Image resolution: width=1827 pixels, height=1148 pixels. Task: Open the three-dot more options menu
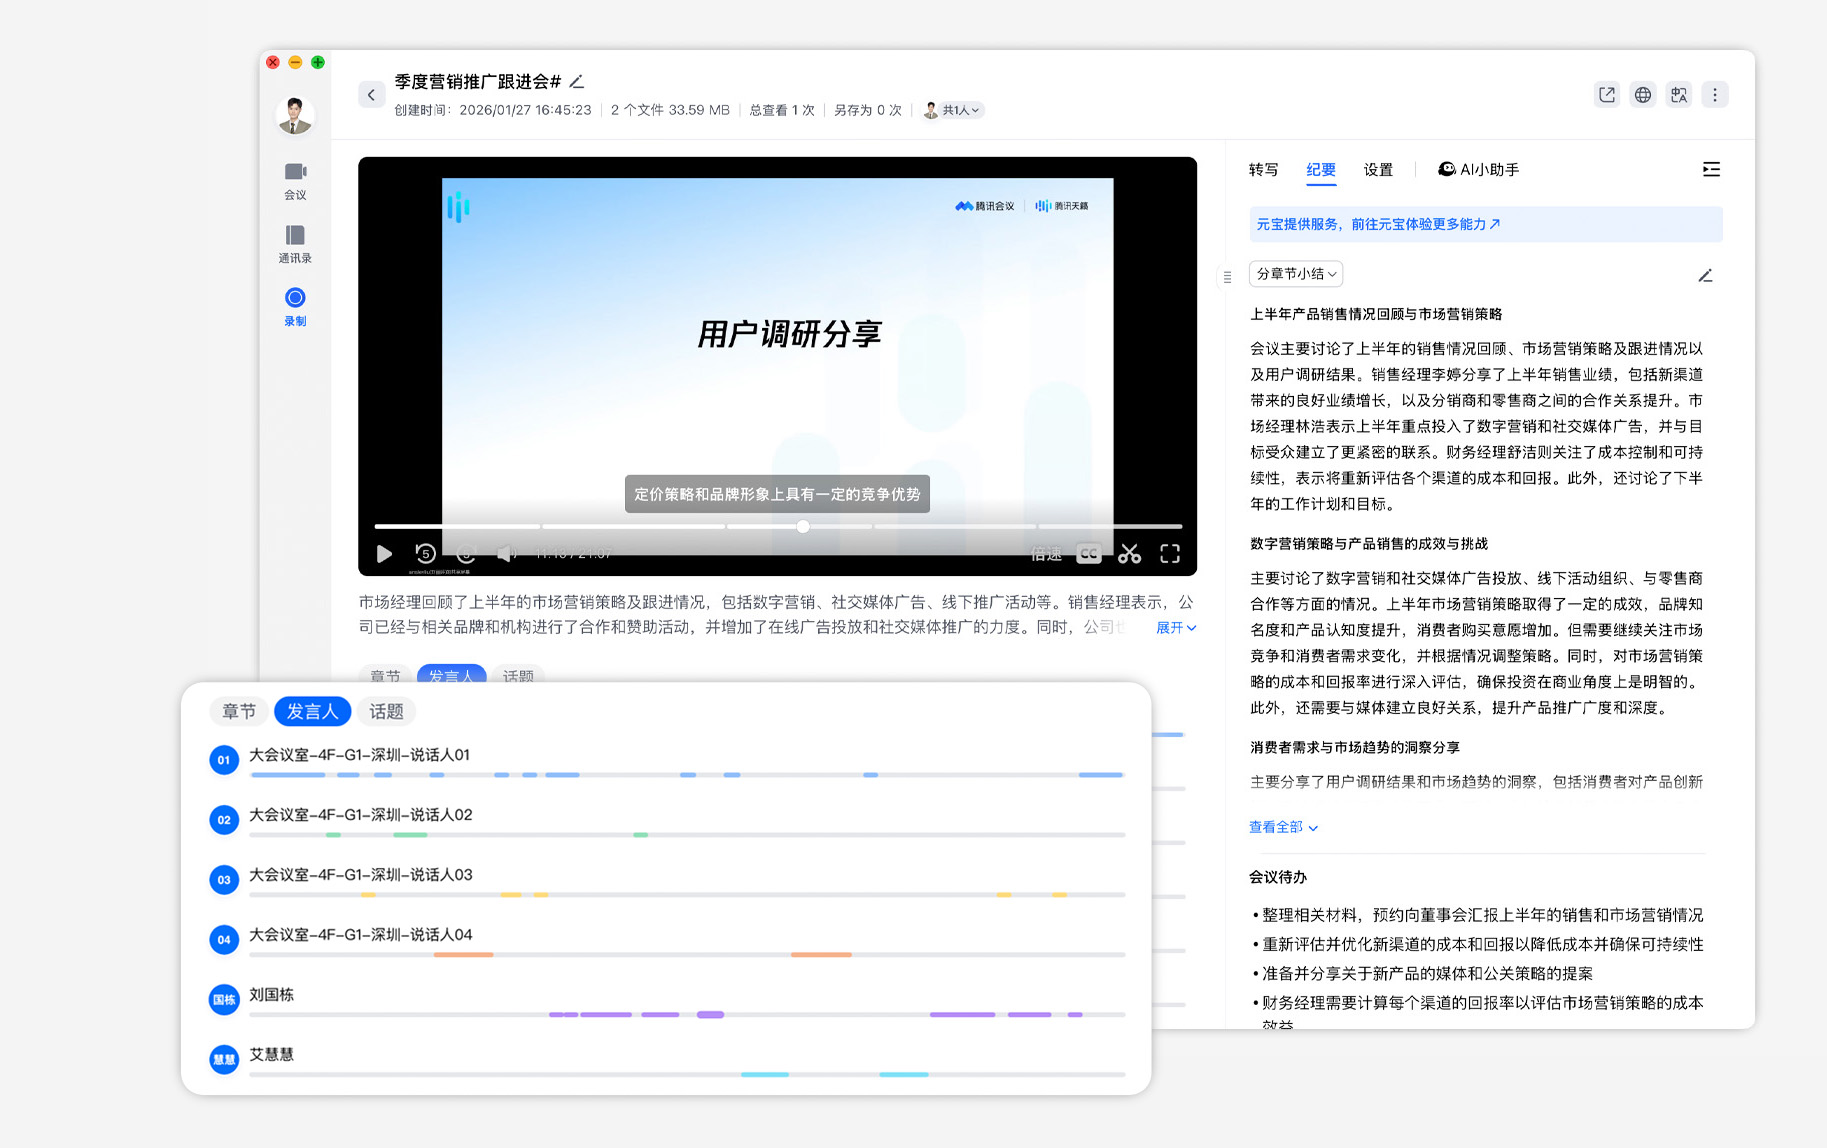click(1714, 95)
